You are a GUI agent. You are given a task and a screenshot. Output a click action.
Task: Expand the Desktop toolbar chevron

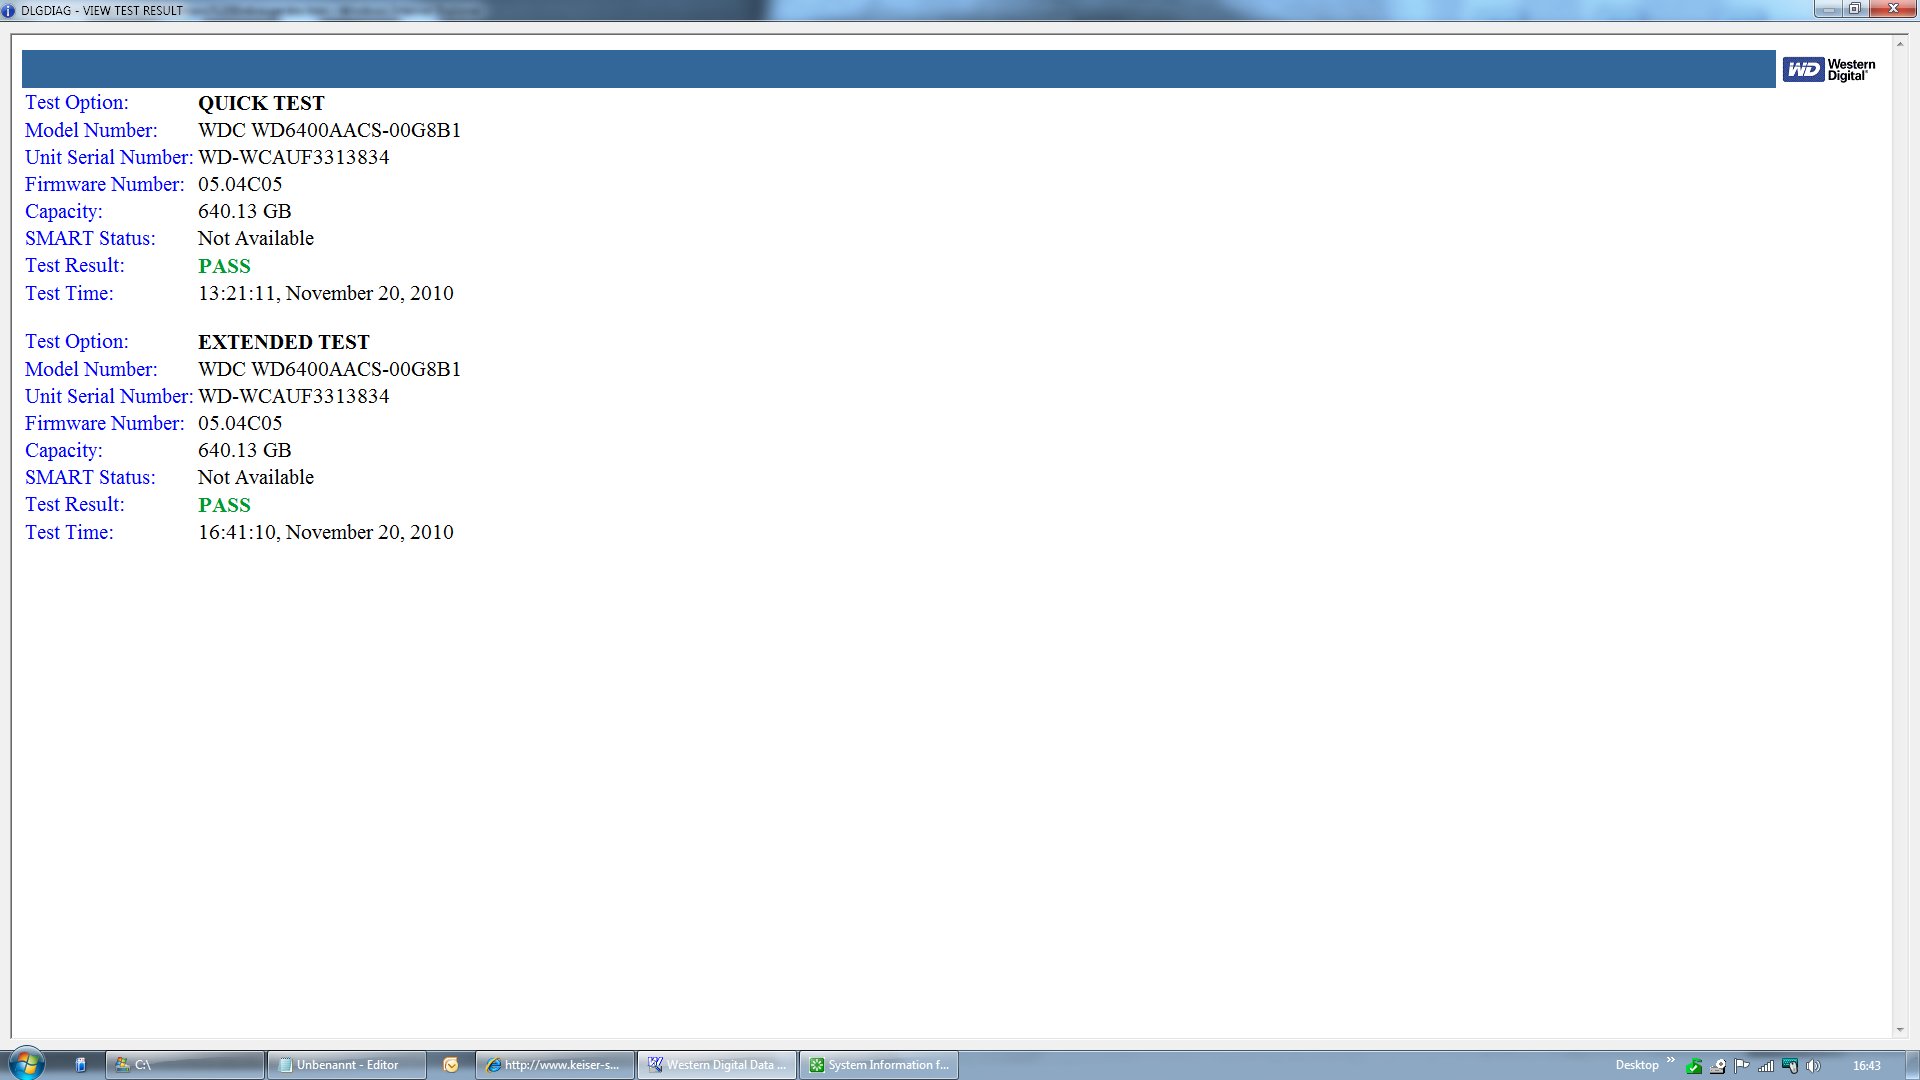point(1671,1060)
